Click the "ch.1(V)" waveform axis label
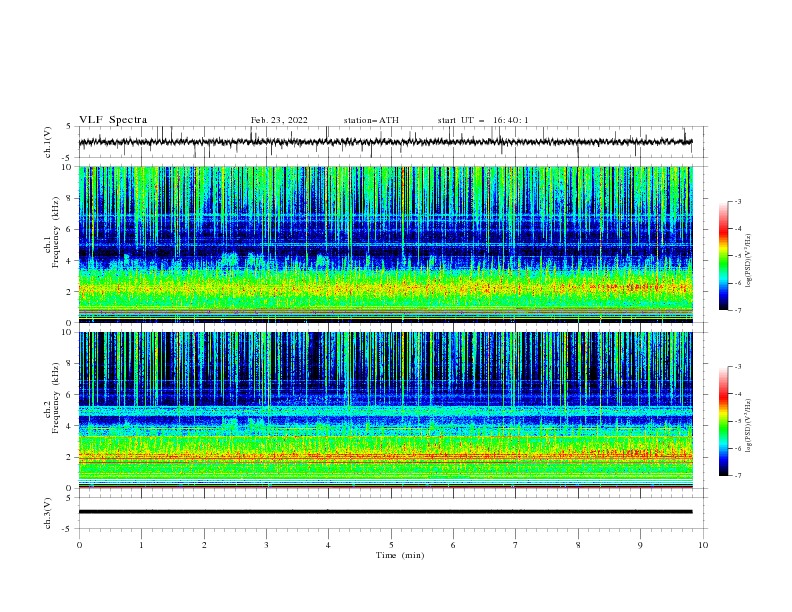 coord(48,142)
